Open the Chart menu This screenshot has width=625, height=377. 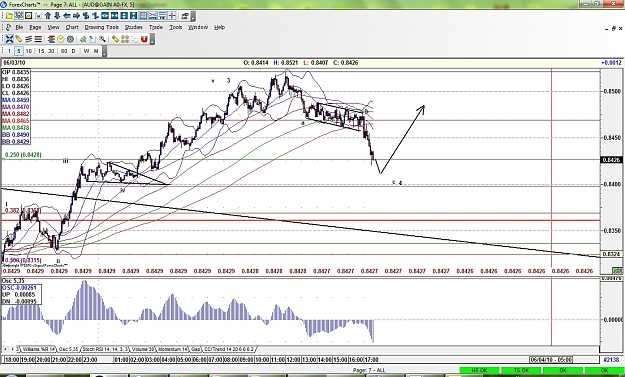coord(72,27)
